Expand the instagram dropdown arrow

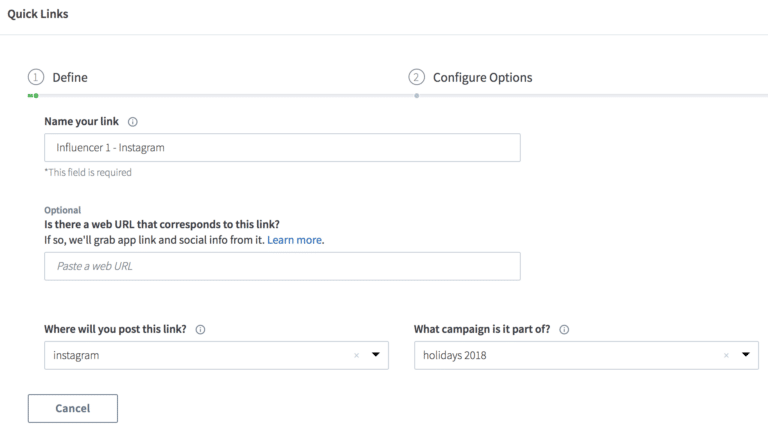(376, 355)
